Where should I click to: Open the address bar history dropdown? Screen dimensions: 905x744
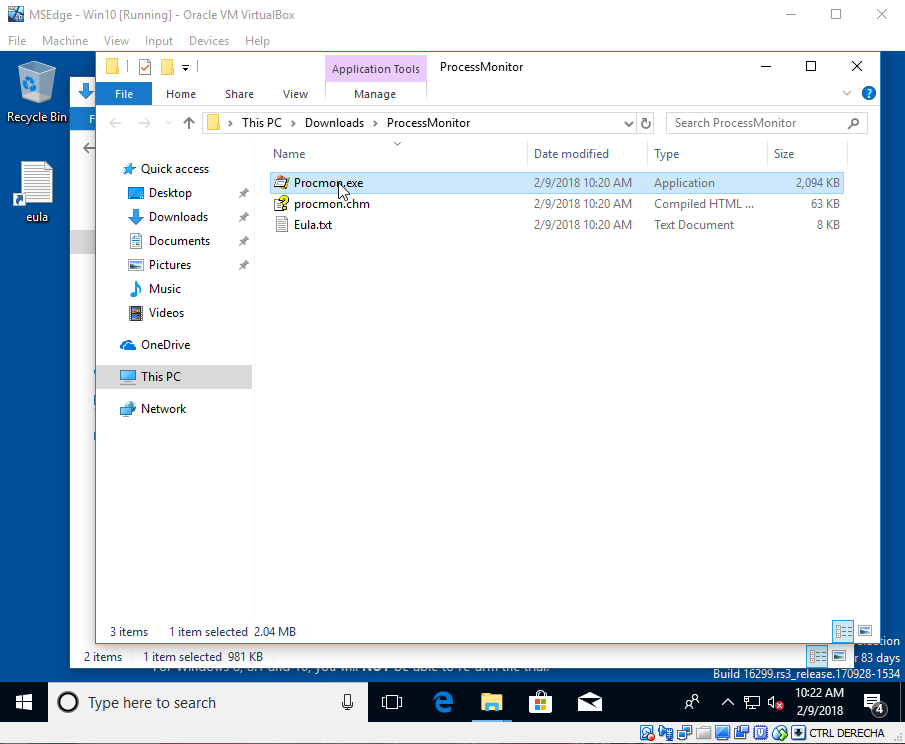coord(628,123)
